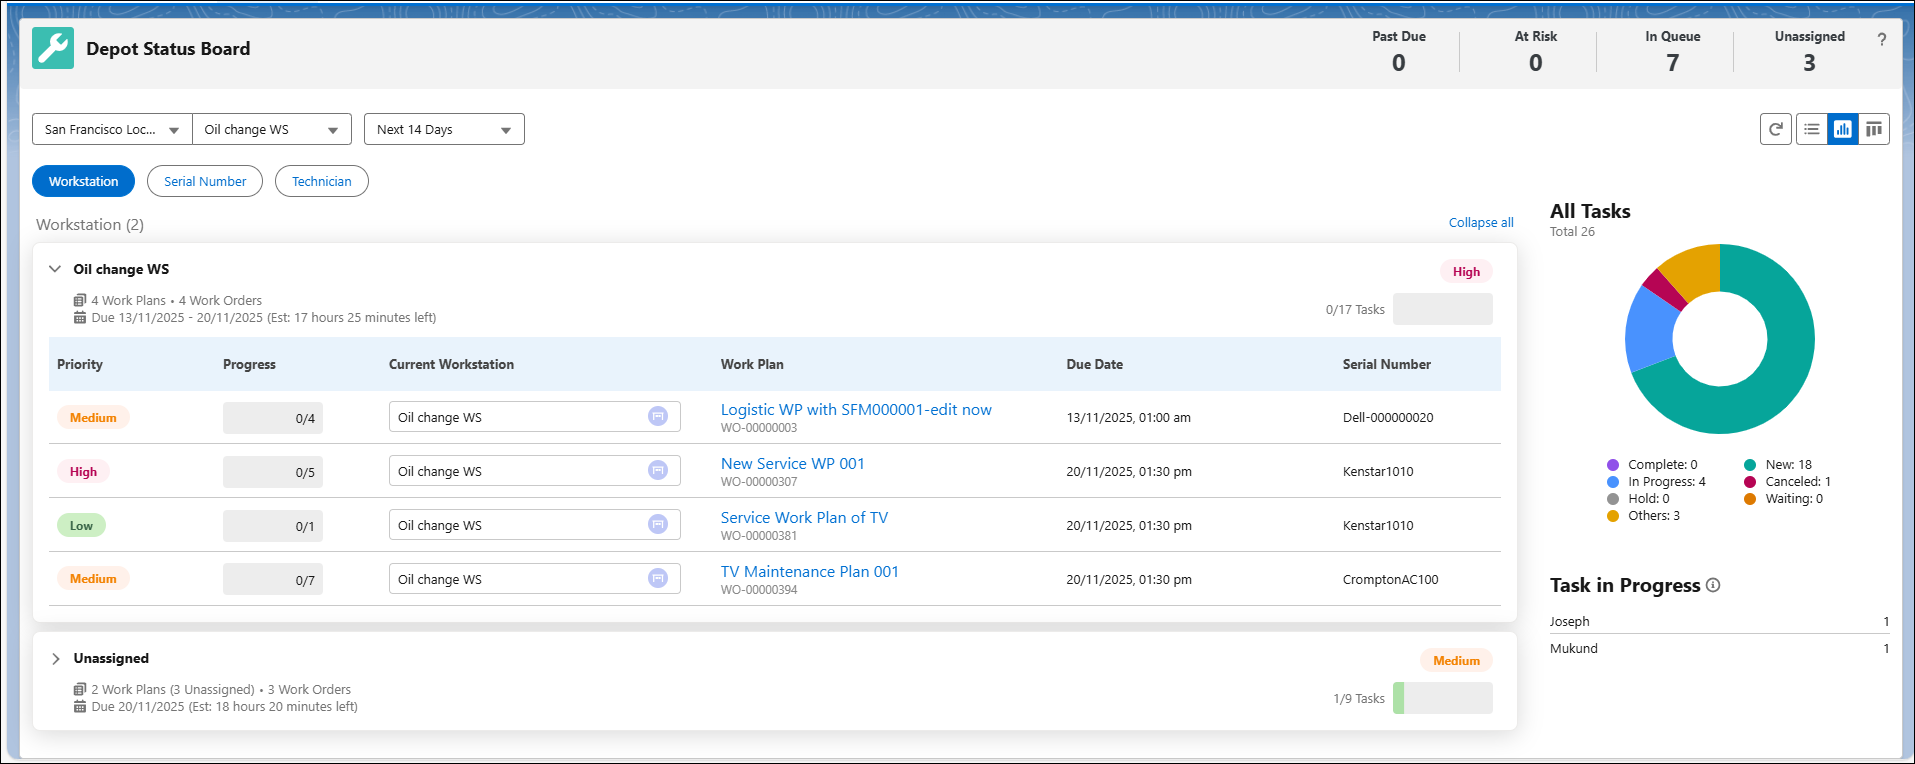1915x764 pixels.
Task: Click the 0/1 progress bar for Service Work Plan of TV
Action: pyautogui.click(x=273, y=526)
